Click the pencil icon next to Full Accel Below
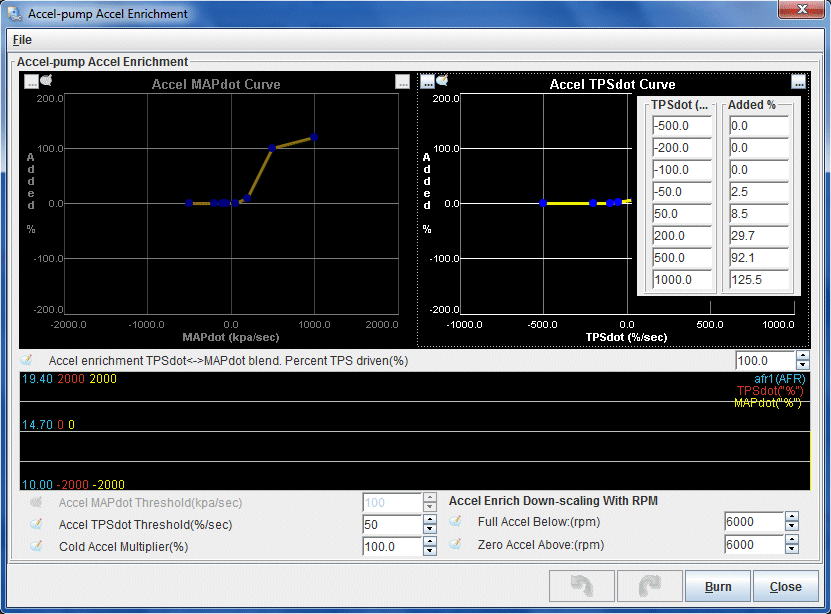This screenshot has width=831, height=614. (456, 523)
